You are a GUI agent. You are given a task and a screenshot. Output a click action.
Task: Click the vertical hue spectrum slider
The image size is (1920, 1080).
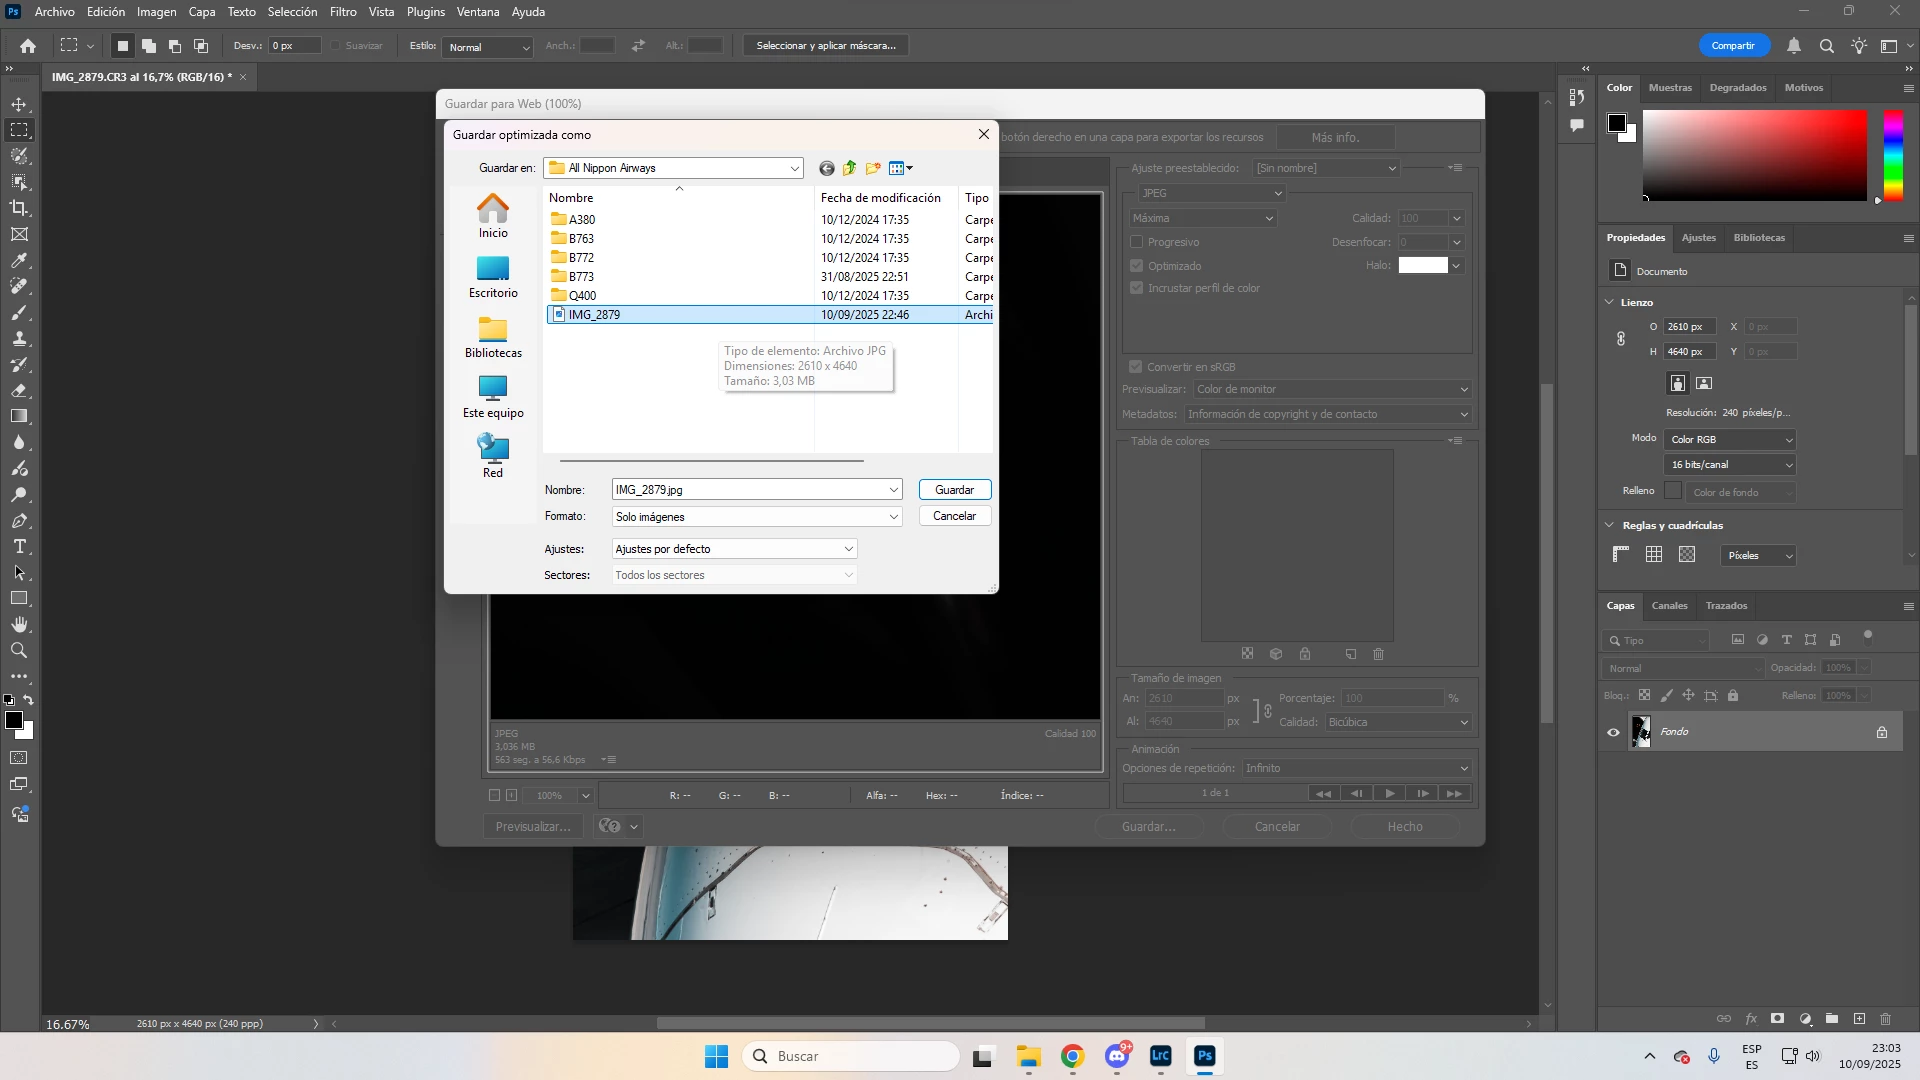[1893, 155]
